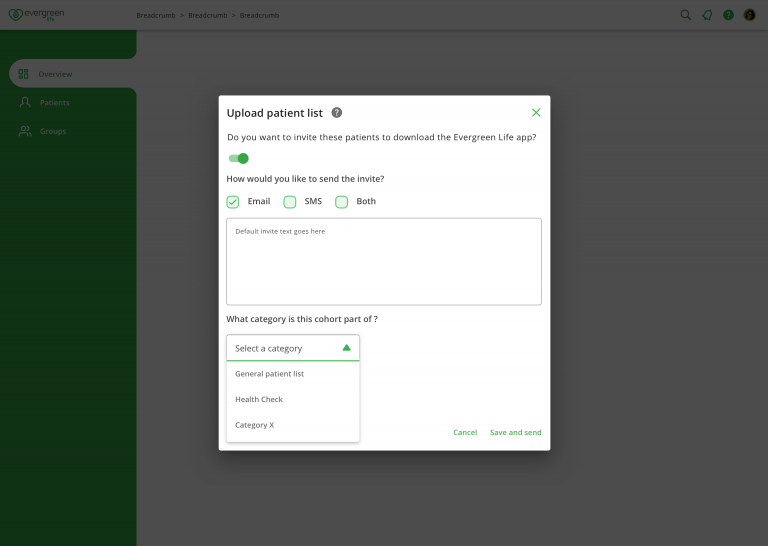768x546 pixels.
Task: Click the Patients person icon in sidebar
Action: (25, 103)
